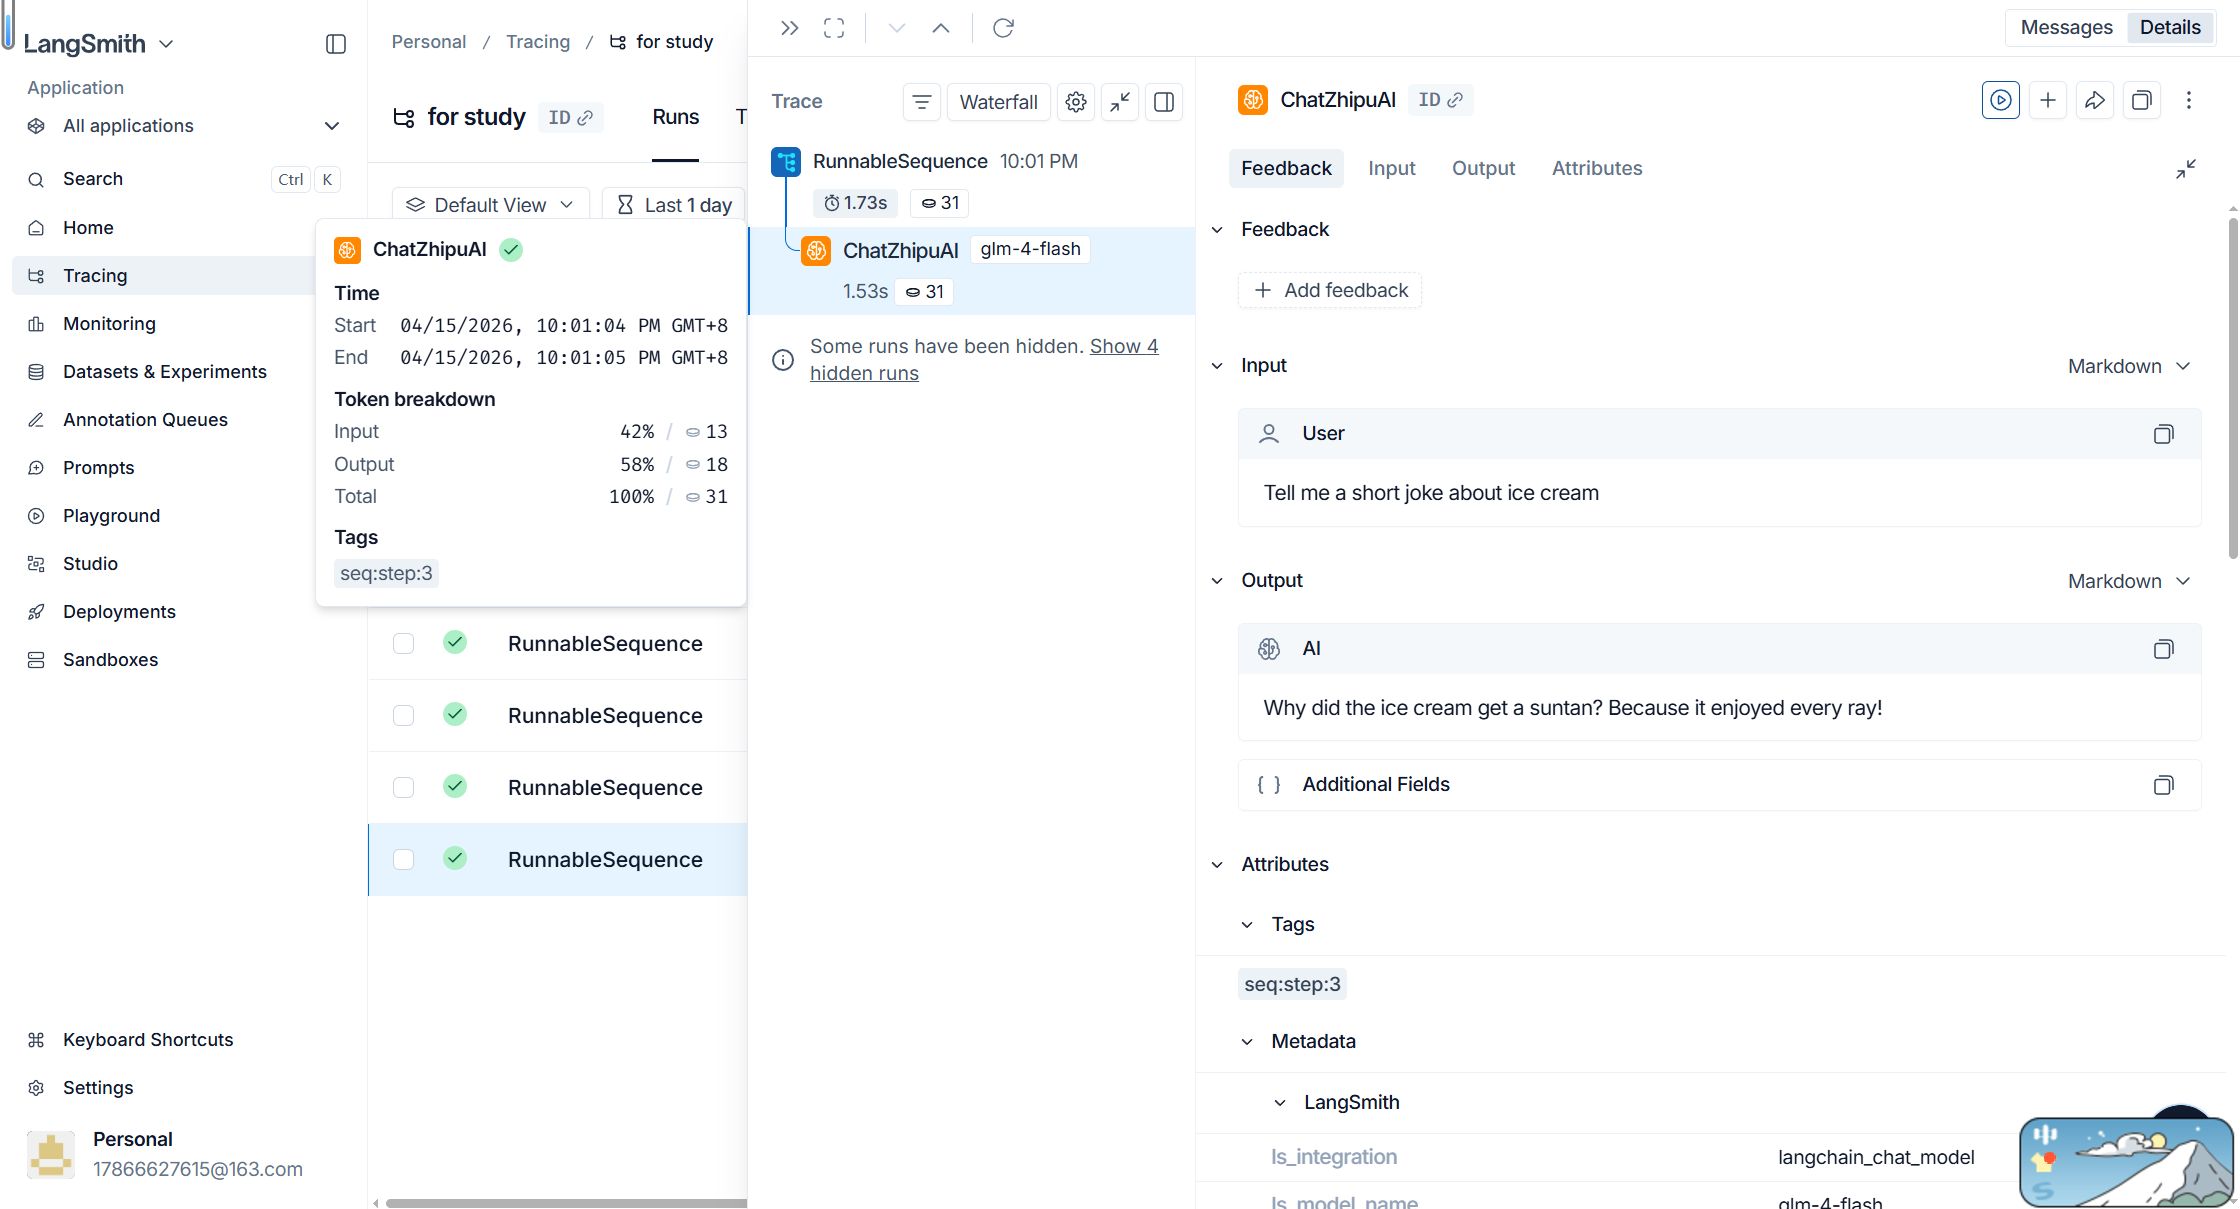Click Add feedback

click(1330, 291)
